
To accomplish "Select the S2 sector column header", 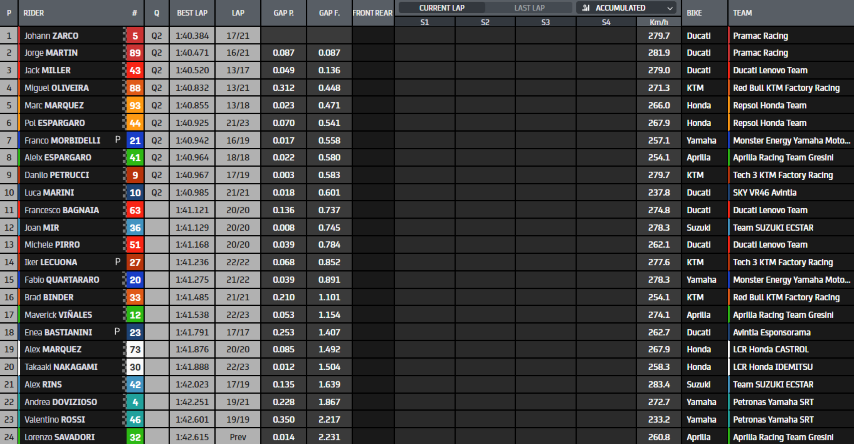I will click(x=485, y=22).
